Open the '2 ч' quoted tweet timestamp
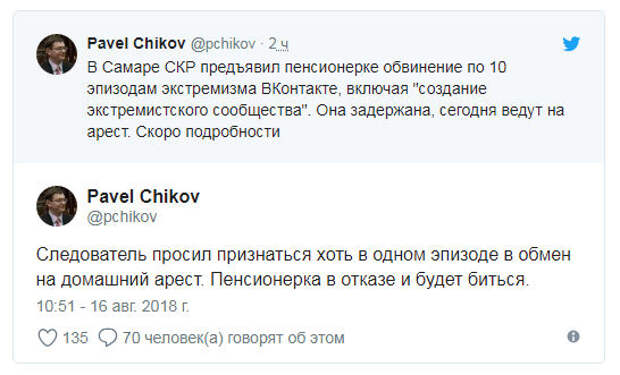 click(x=278, y=44)
